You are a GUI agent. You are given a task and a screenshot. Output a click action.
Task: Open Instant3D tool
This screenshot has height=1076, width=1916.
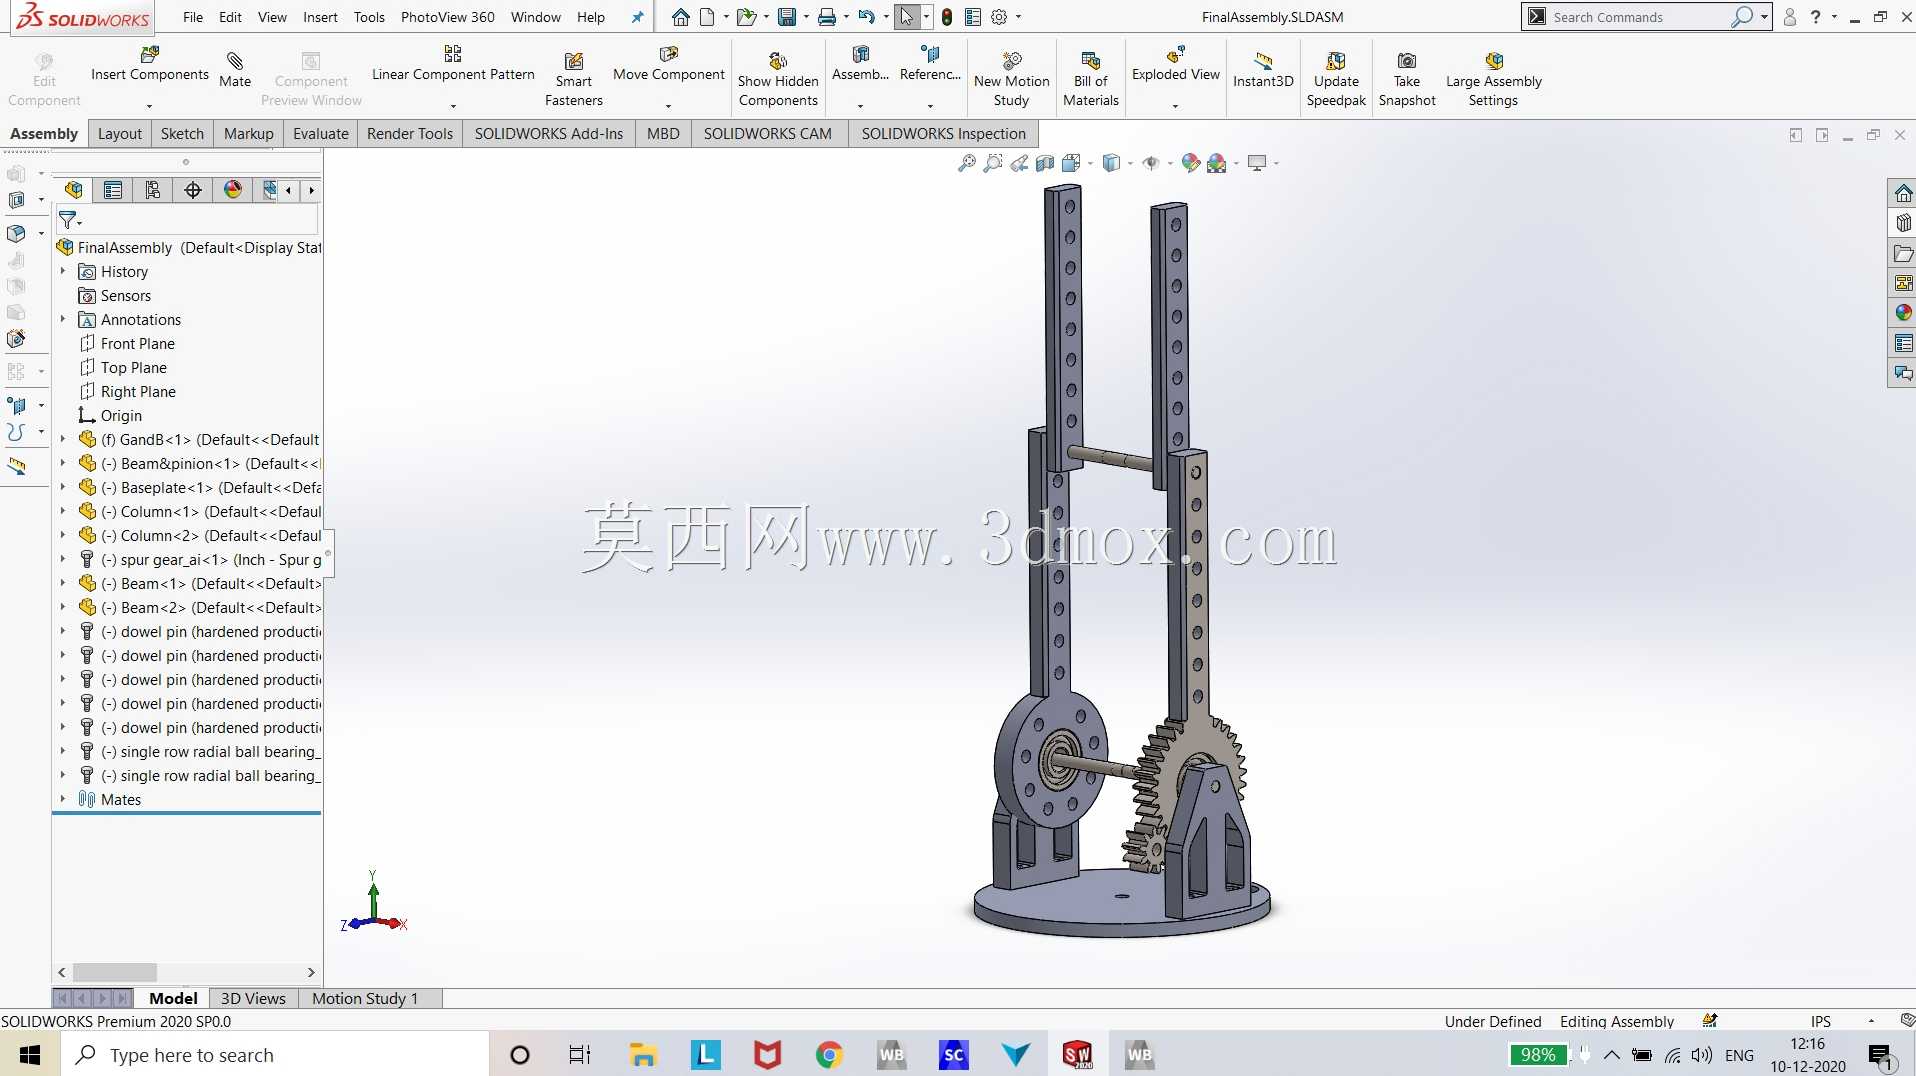pyautogui.click(x=1263, y=70)
